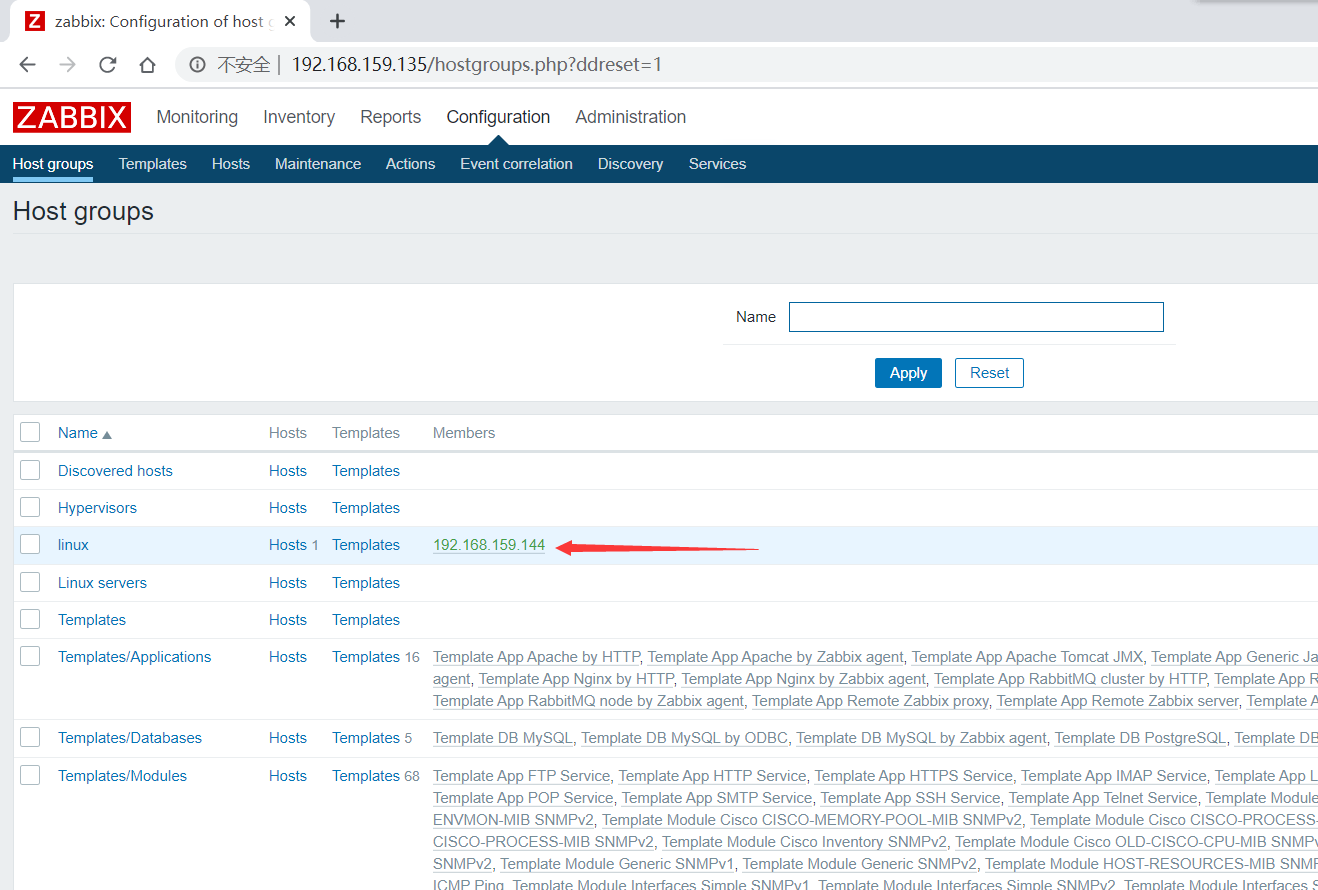The image size is (1318, 890).
Task: Go to Maintenance submenu tab
Action: [318, 164]
